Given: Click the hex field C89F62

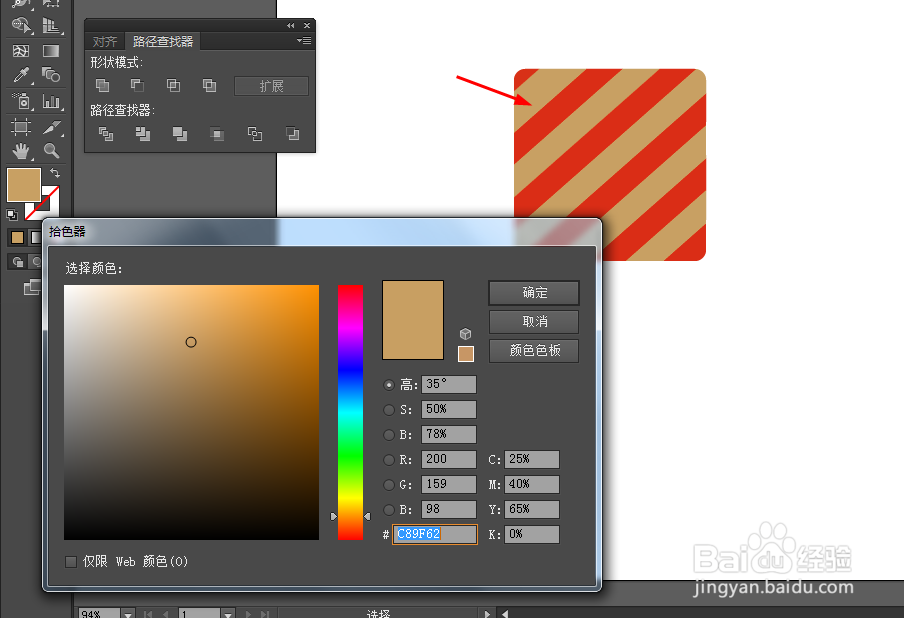Looking at the screenshot, I should coord(435,534).
